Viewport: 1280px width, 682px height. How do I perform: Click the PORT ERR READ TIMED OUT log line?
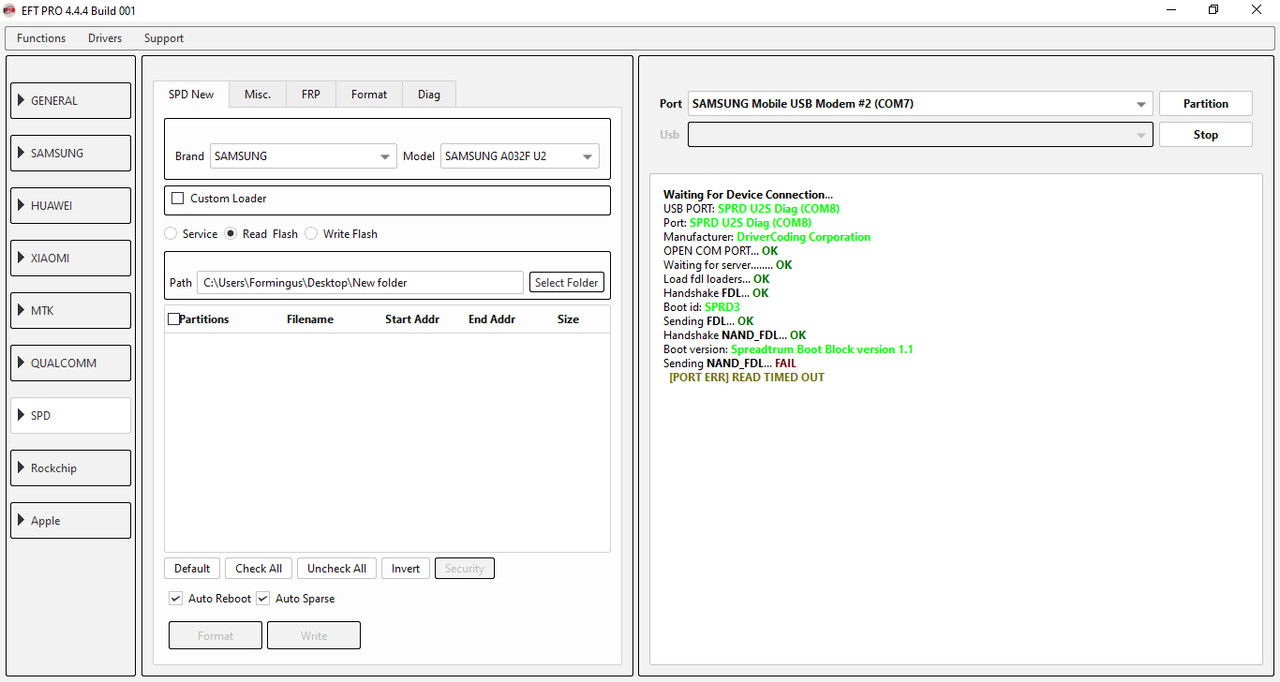(x=747, y=377)
